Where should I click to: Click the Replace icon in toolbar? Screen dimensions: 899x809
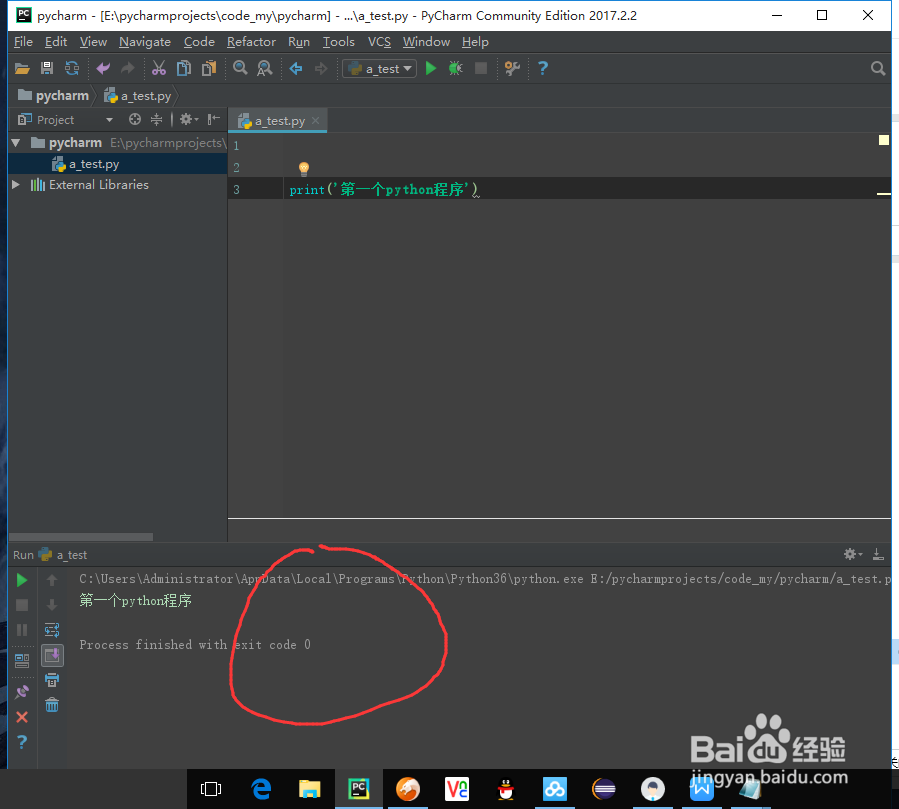click(x=264, y=69)
